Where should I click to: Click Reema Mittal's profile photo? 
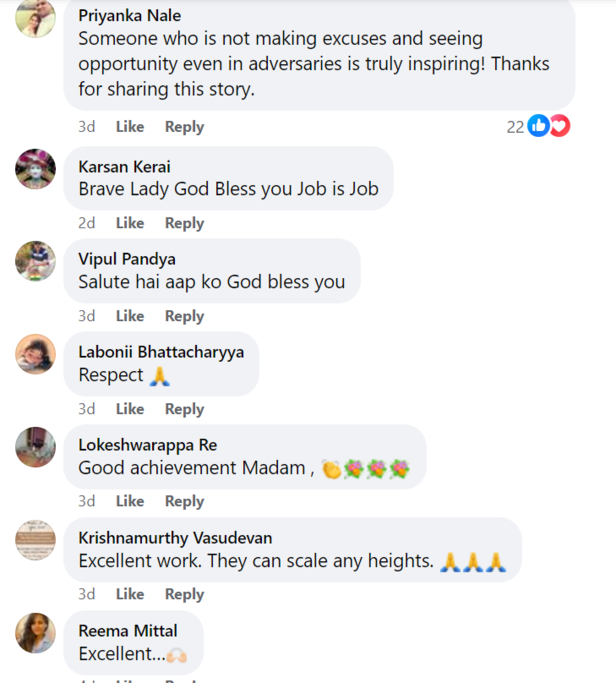[36, 632]
